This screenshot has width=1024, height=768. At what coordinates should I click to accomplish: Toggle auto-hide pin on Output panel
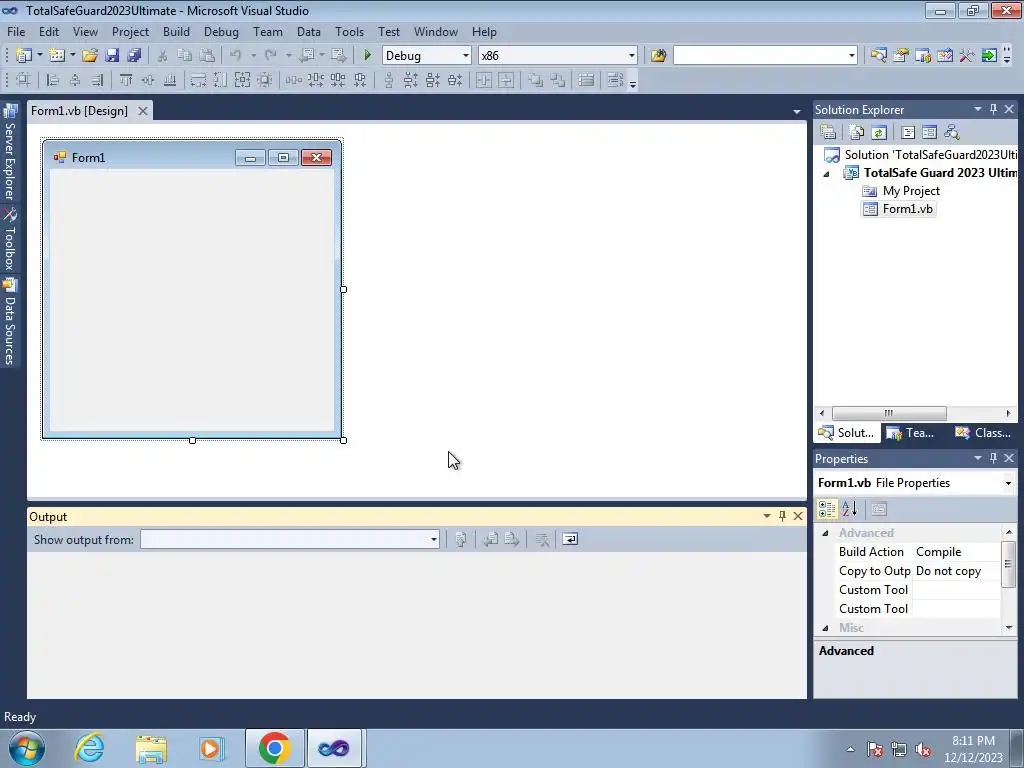(x=782, y=516)
